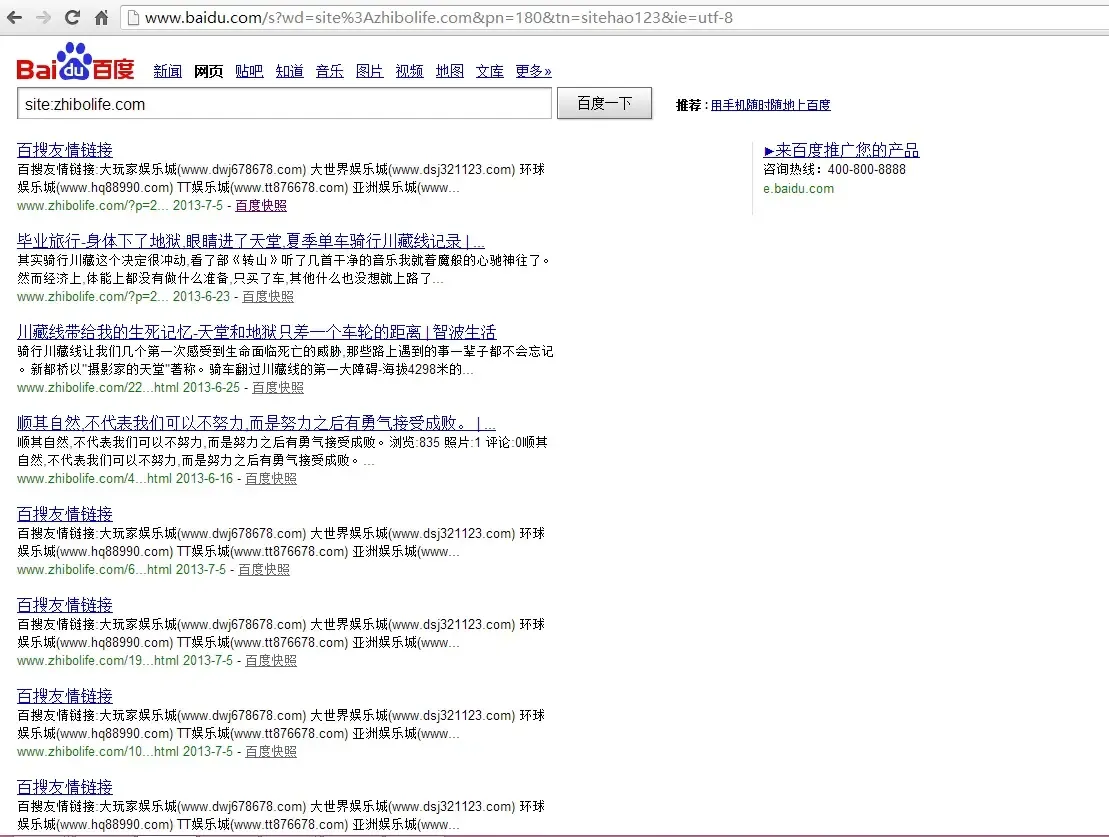Open 来百度推广您的产品 ad link

[x=842, y=150]
